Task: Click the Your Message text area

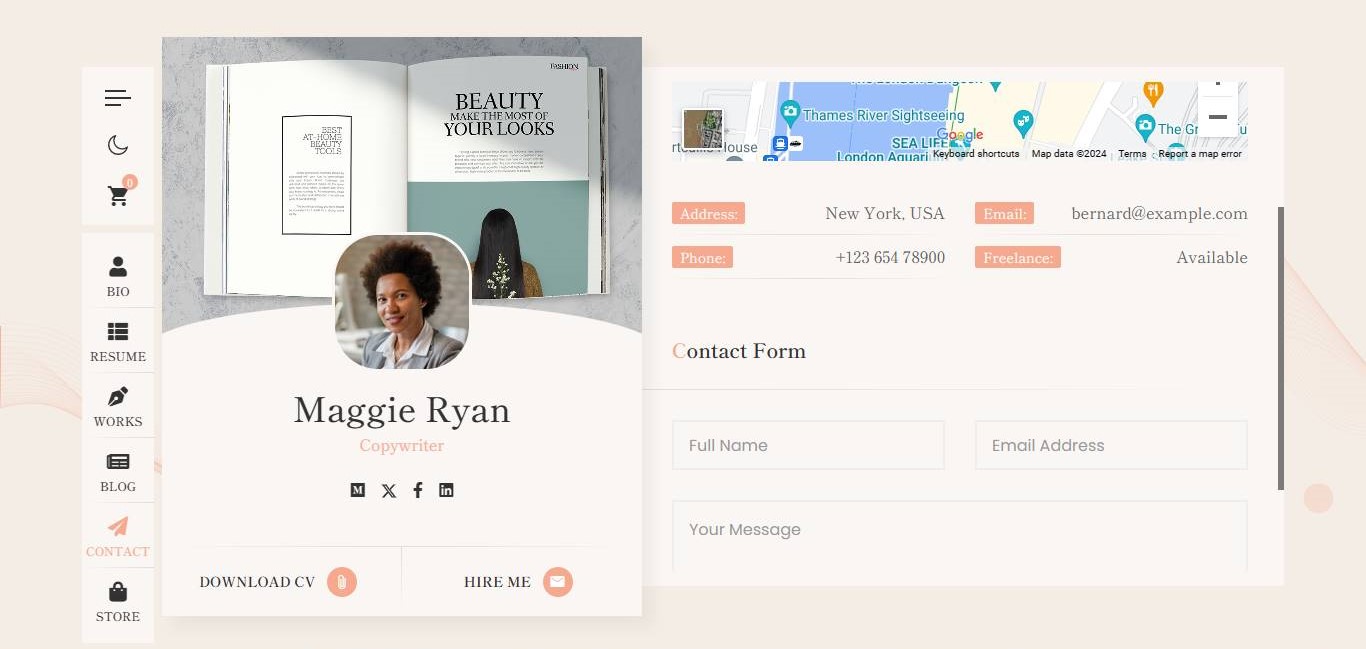Action: point(959,535)
